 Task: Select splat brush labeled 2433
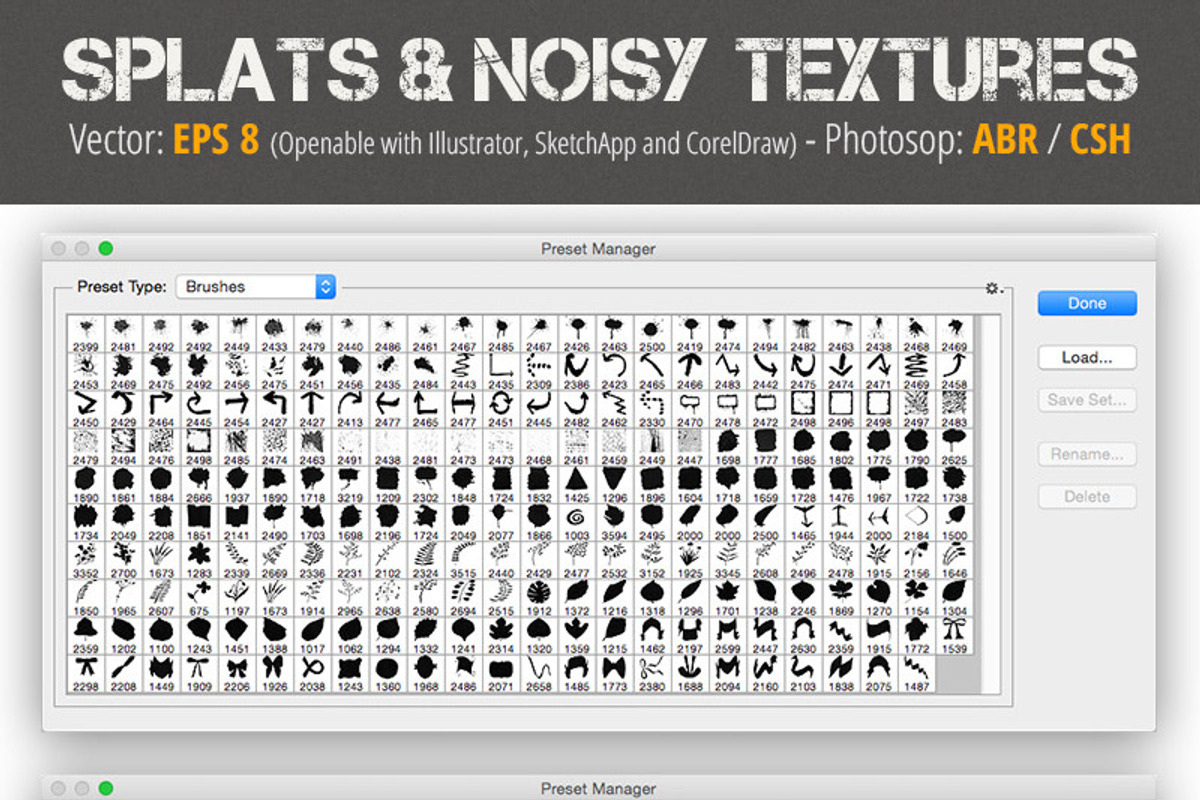click(274, 334)
